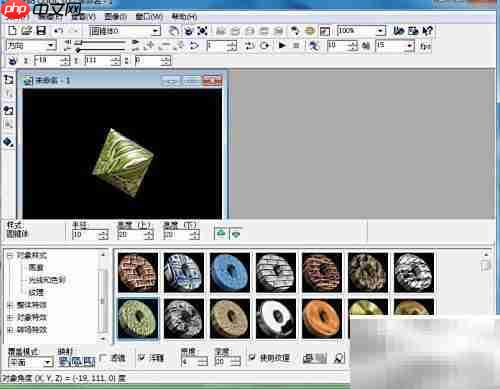This screenshot has height=389, width=500.
Task: Open the 帮助(H) menu
Action: click(x=184, y=16)
